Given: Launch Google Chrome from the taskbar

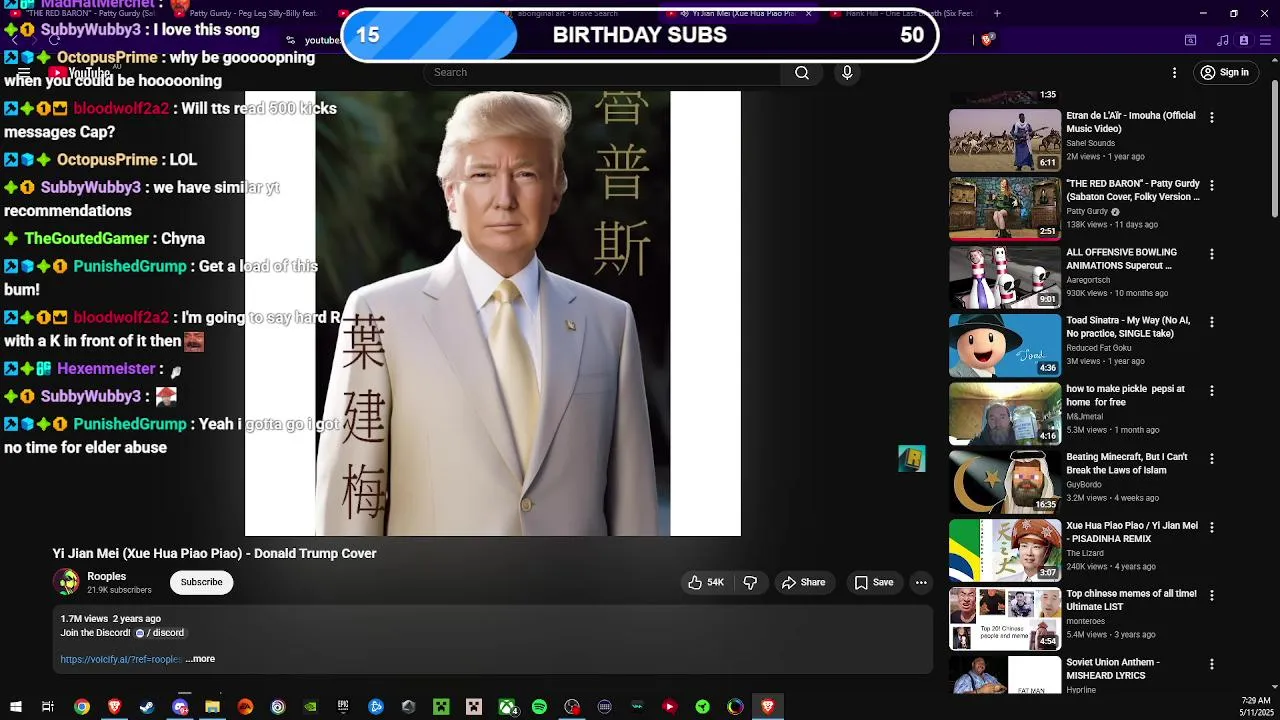Looking at the screenshot, I should coord(82,707).
